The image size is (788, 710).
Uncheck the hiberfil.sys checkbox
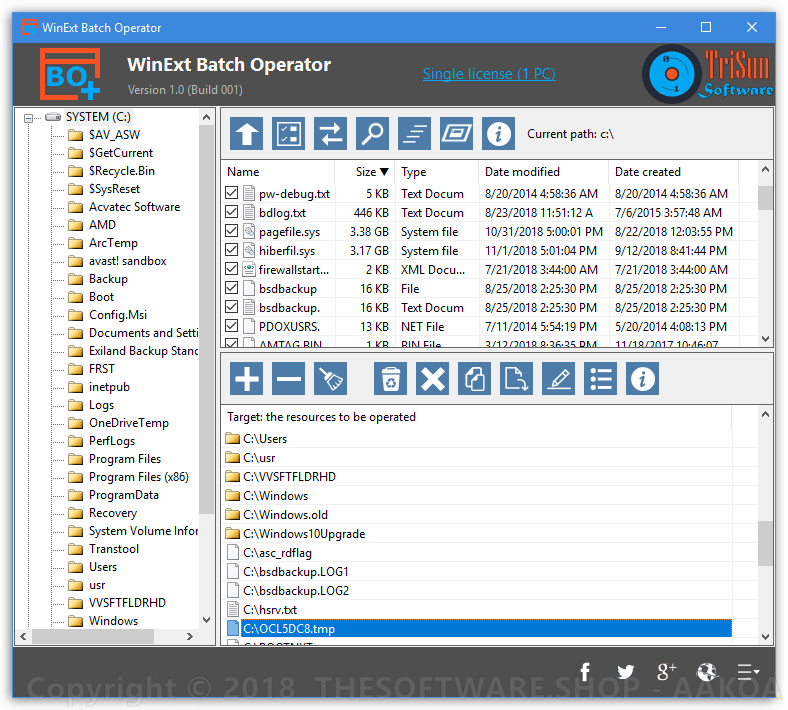point(232,250)
